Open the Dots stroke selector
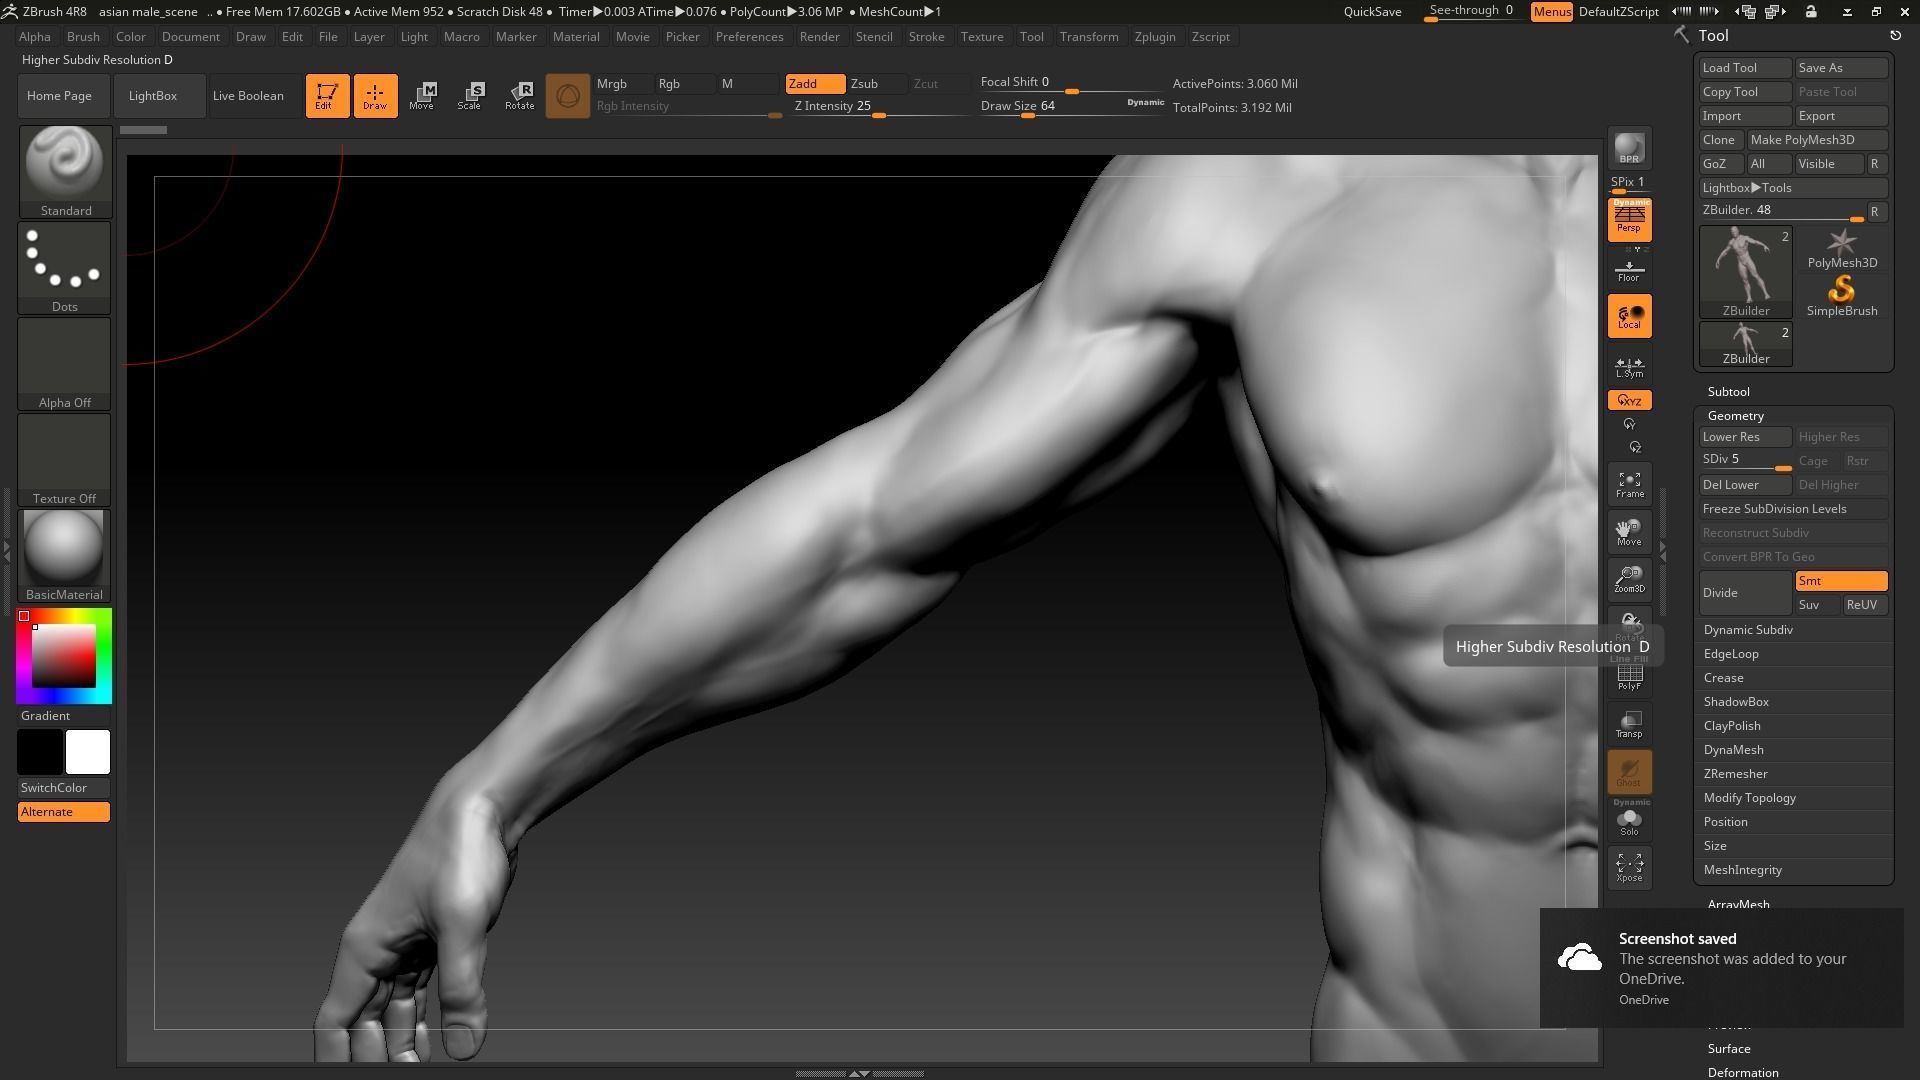The height and width of the screenshot is (1080, 1920). [x=65, y=267]
